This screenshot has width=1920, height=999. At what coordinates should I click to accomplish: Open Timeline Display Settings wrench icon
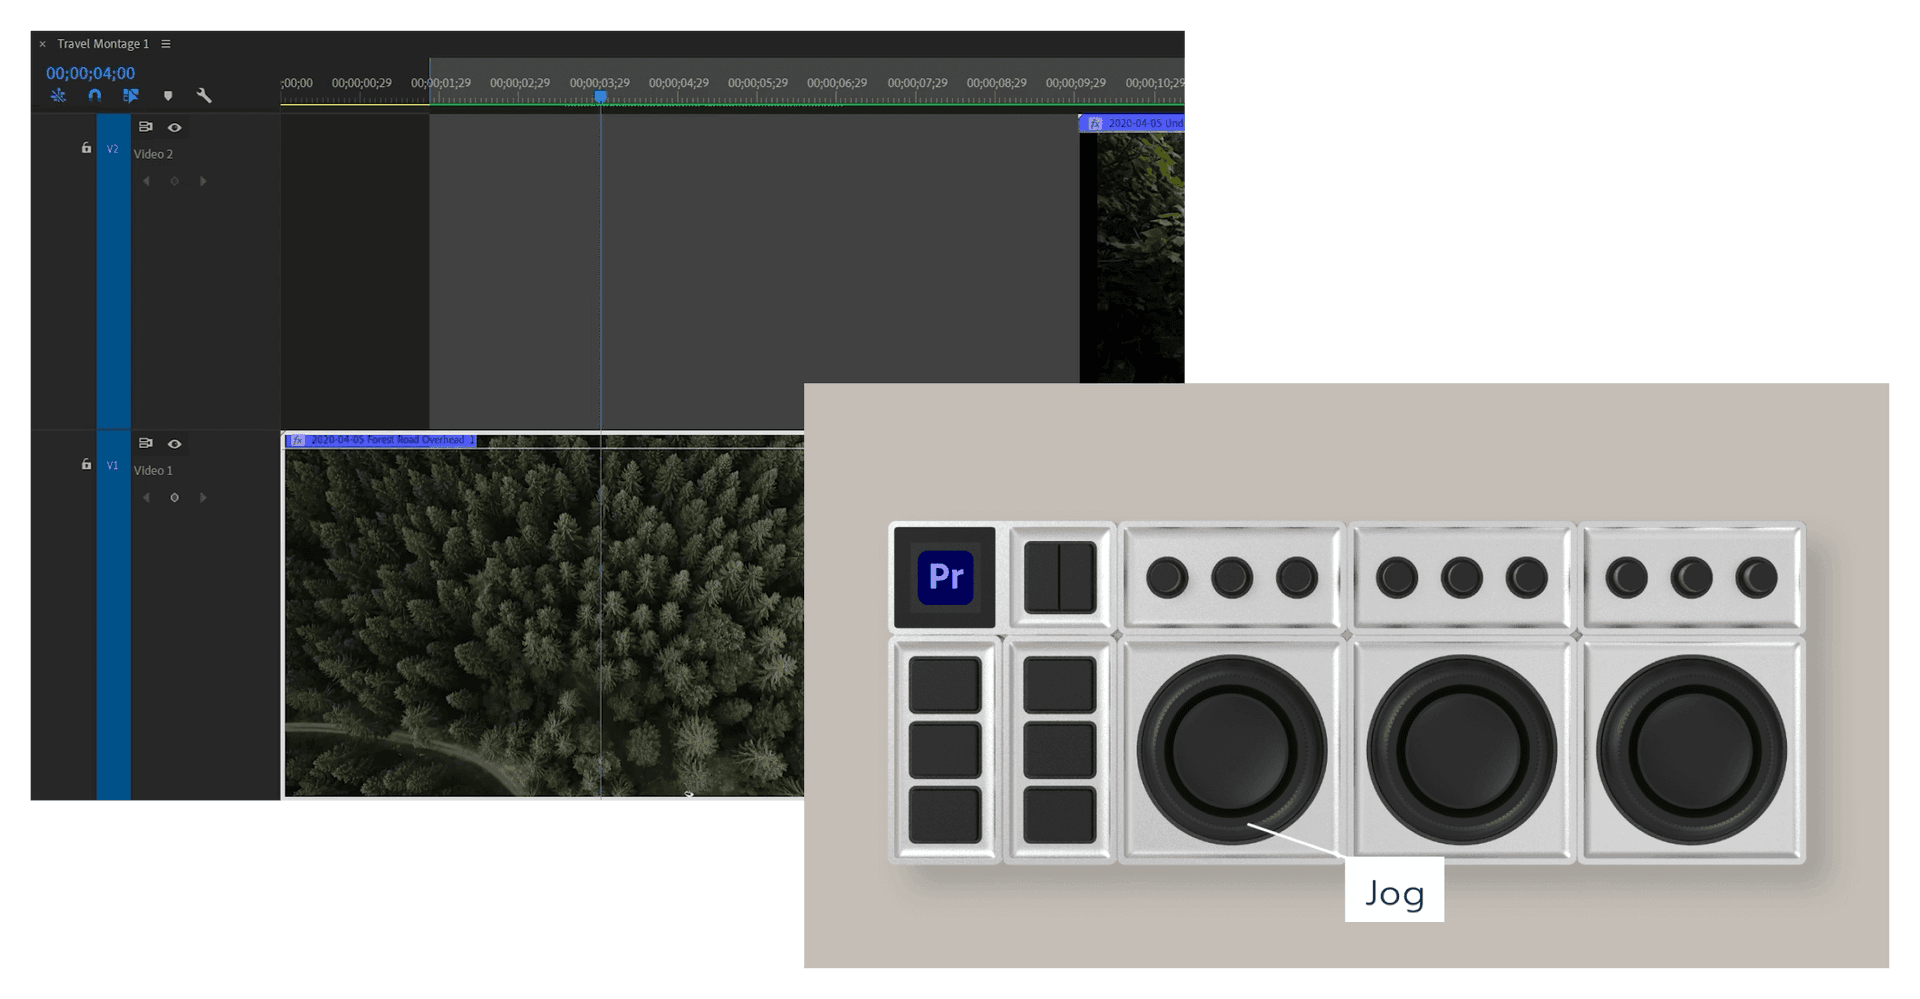pos(204,95)
